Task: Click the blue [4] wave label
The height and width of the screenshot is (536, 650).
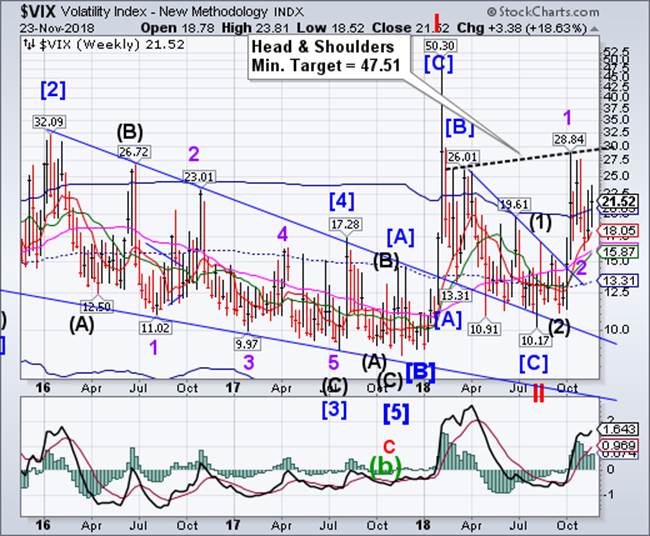Action: pos(342,201)
